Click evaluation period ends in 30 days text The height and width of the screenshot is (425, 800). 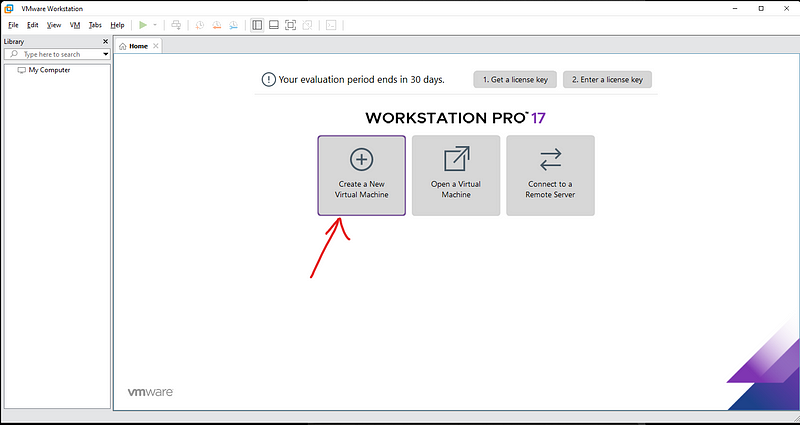362,80
